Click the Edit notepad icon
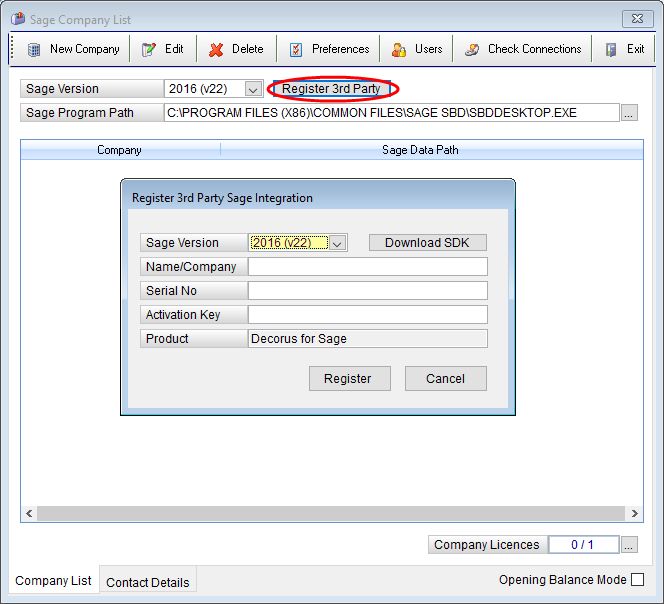This screenshot has height=604, width=664. point(149,50)
